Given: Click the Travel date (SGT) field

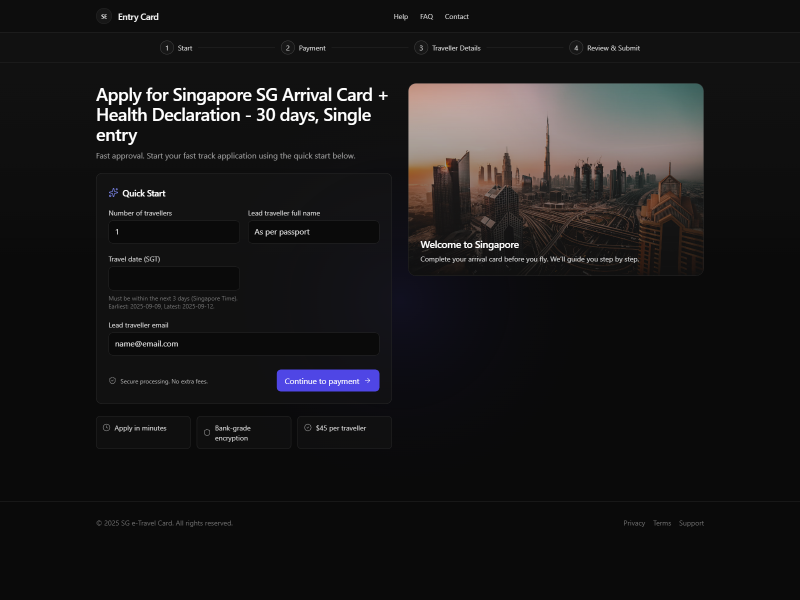Looking at the screenshot, I should pos(173,278).
